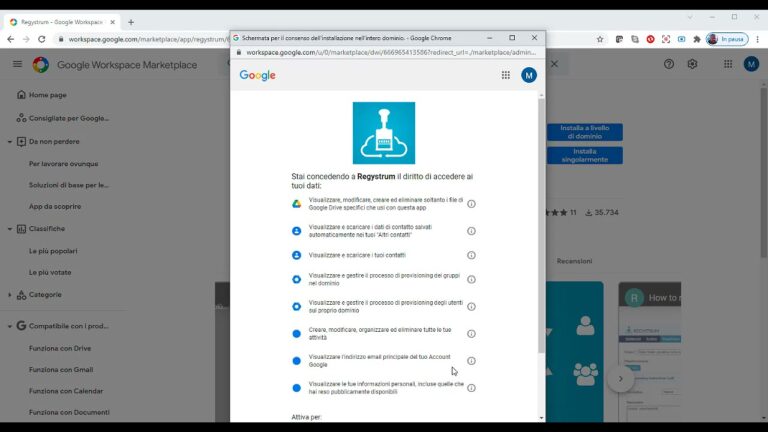Click the Regystrum browser tab
Image resolution: width=768 pixels, height=432 pixels.
point(61,22)
